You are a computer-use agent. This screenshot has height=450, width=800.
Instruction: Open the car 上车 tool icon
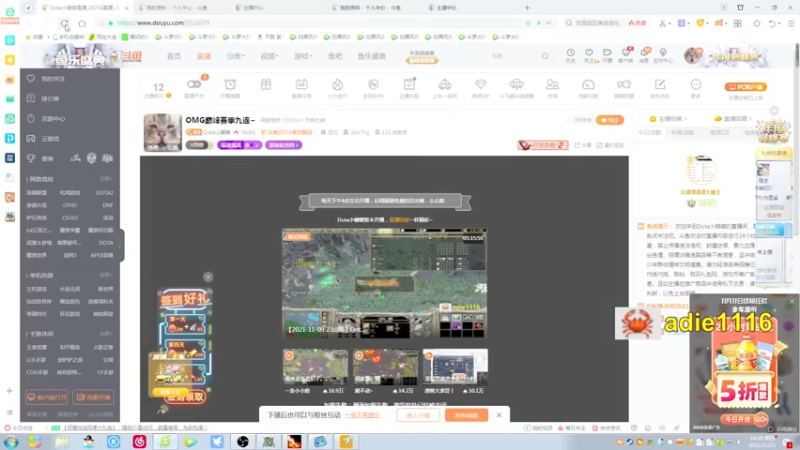tap(445, 88)
